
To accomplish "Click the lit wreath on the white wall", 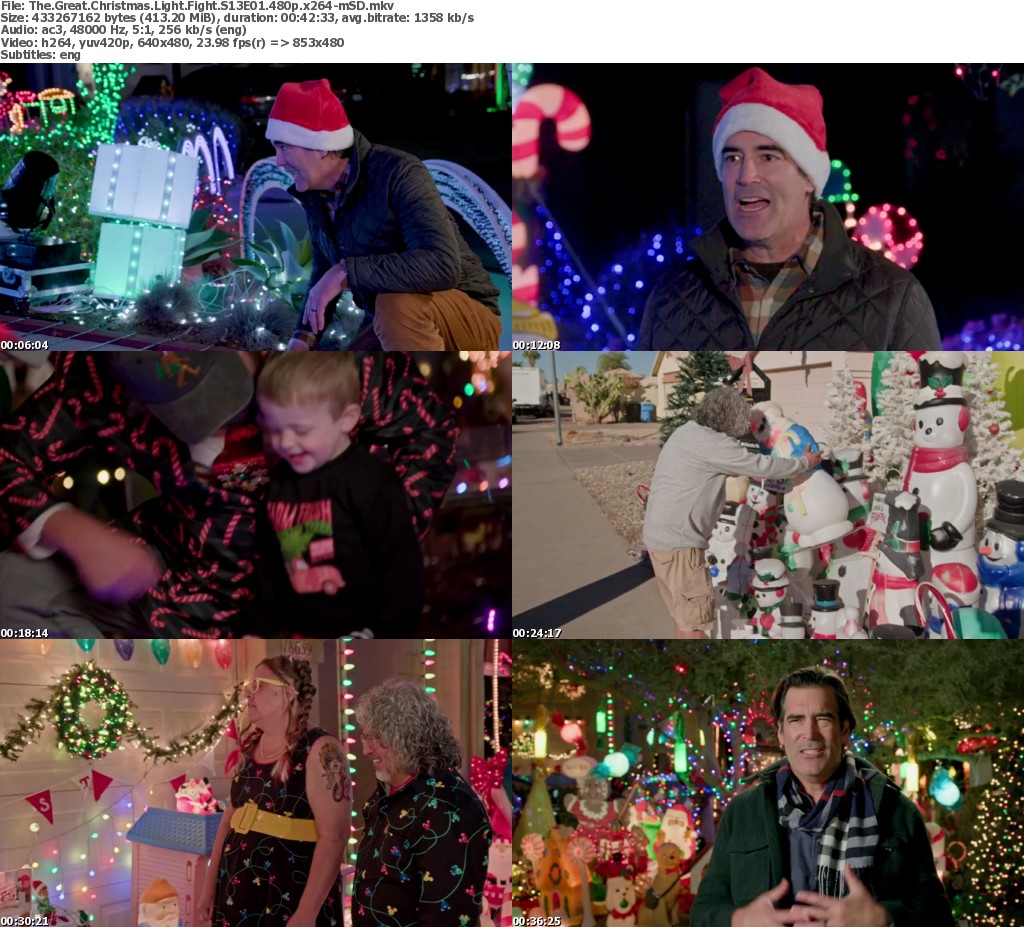I will [92, 709].
